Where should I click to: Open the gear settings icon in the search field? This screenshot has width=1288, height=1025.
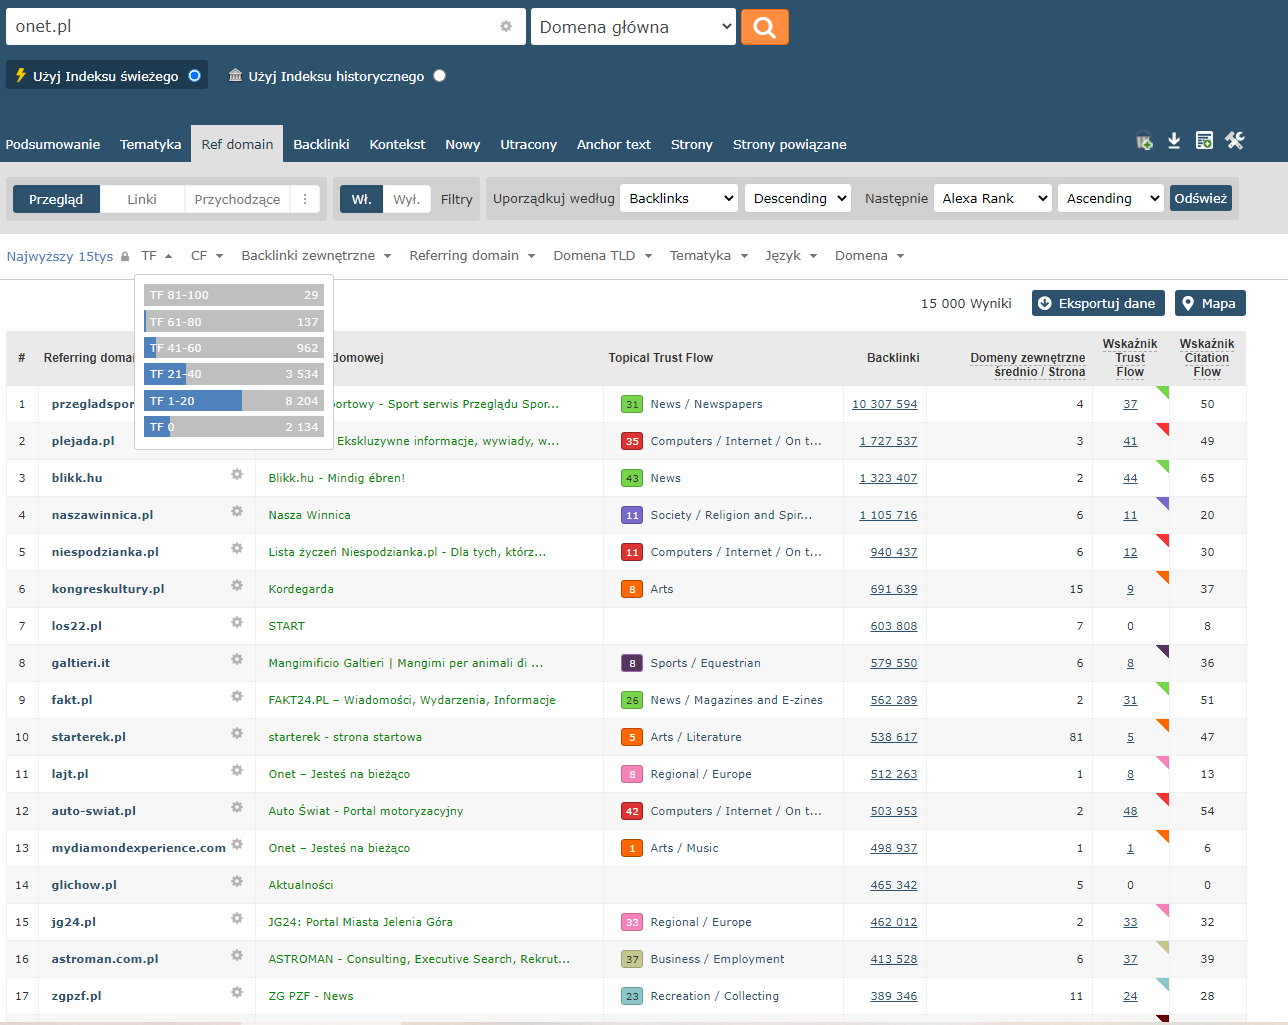[506, 26]
